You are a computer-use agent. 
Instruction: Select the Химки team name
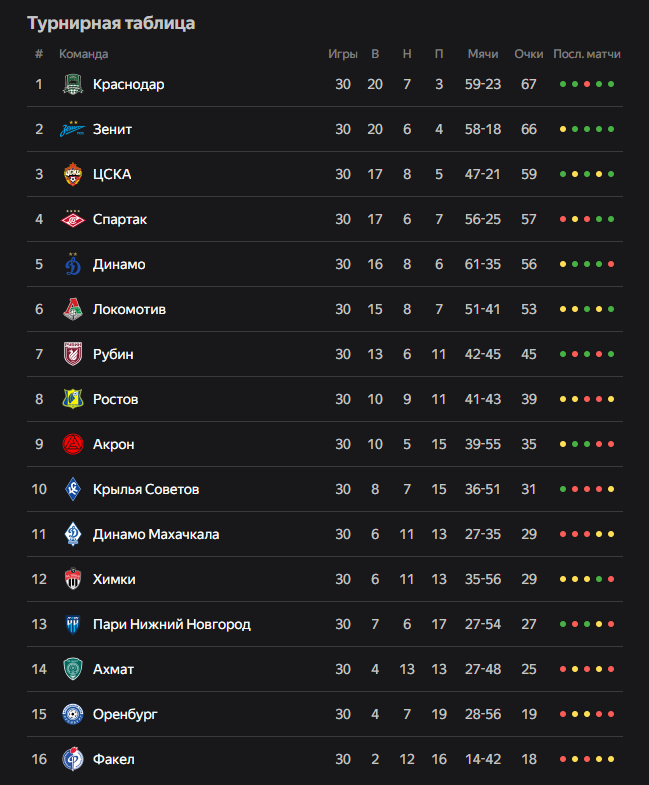114,579
